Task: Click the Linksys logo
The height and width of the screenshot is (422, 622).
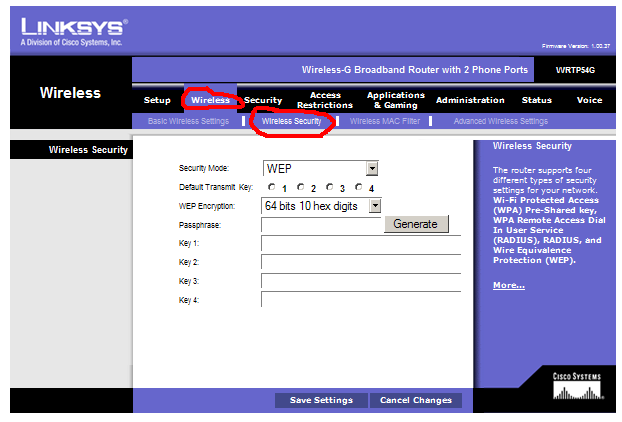Action: click(x=74, y=32)
